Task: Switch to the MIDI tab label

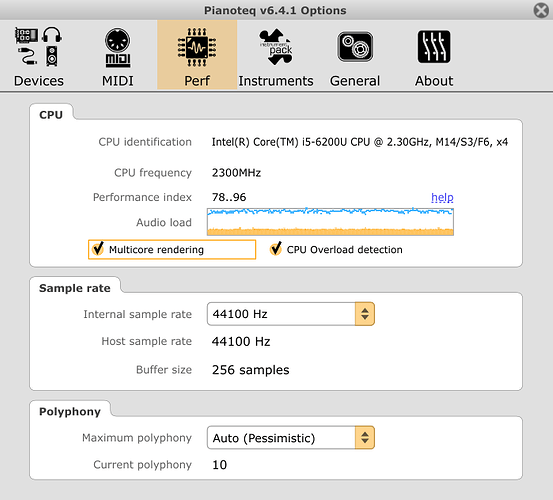Action: (117, 81)
